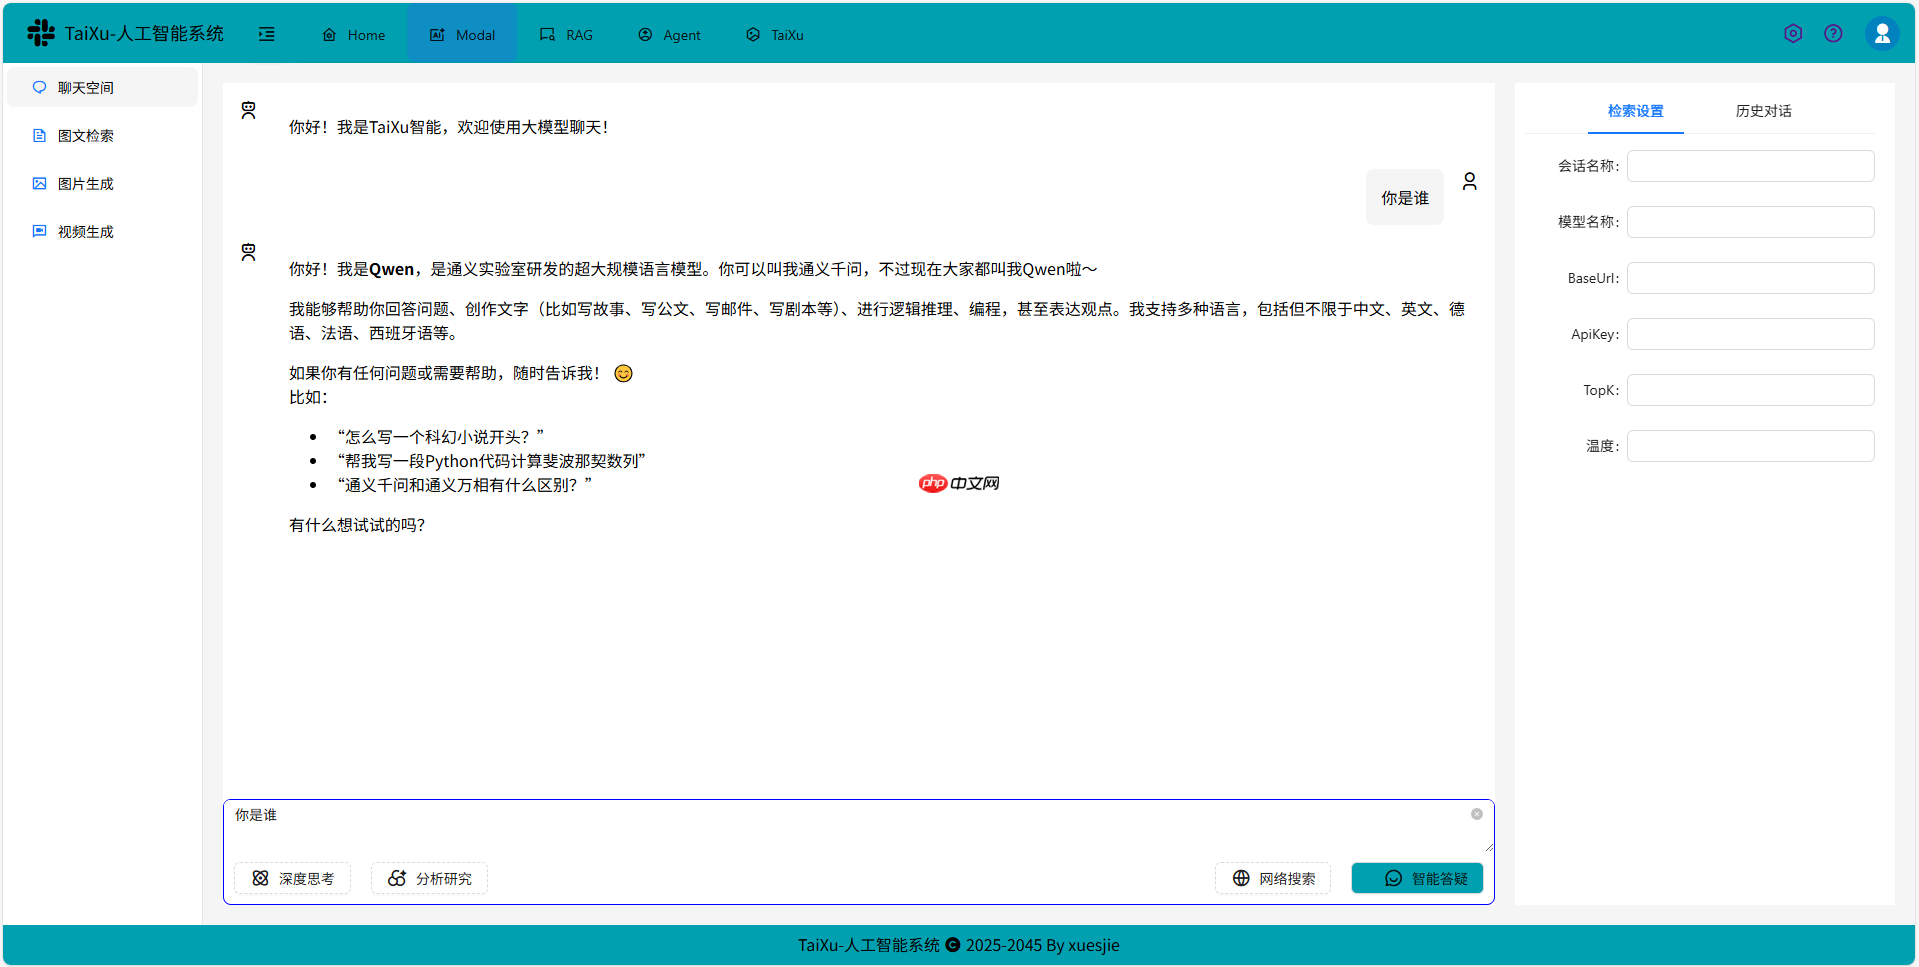Image resolution: width=1919 pixels, height=967 pixels.
Task: Open 视频生成 from the left sidebar
Action: coord(86,231)
